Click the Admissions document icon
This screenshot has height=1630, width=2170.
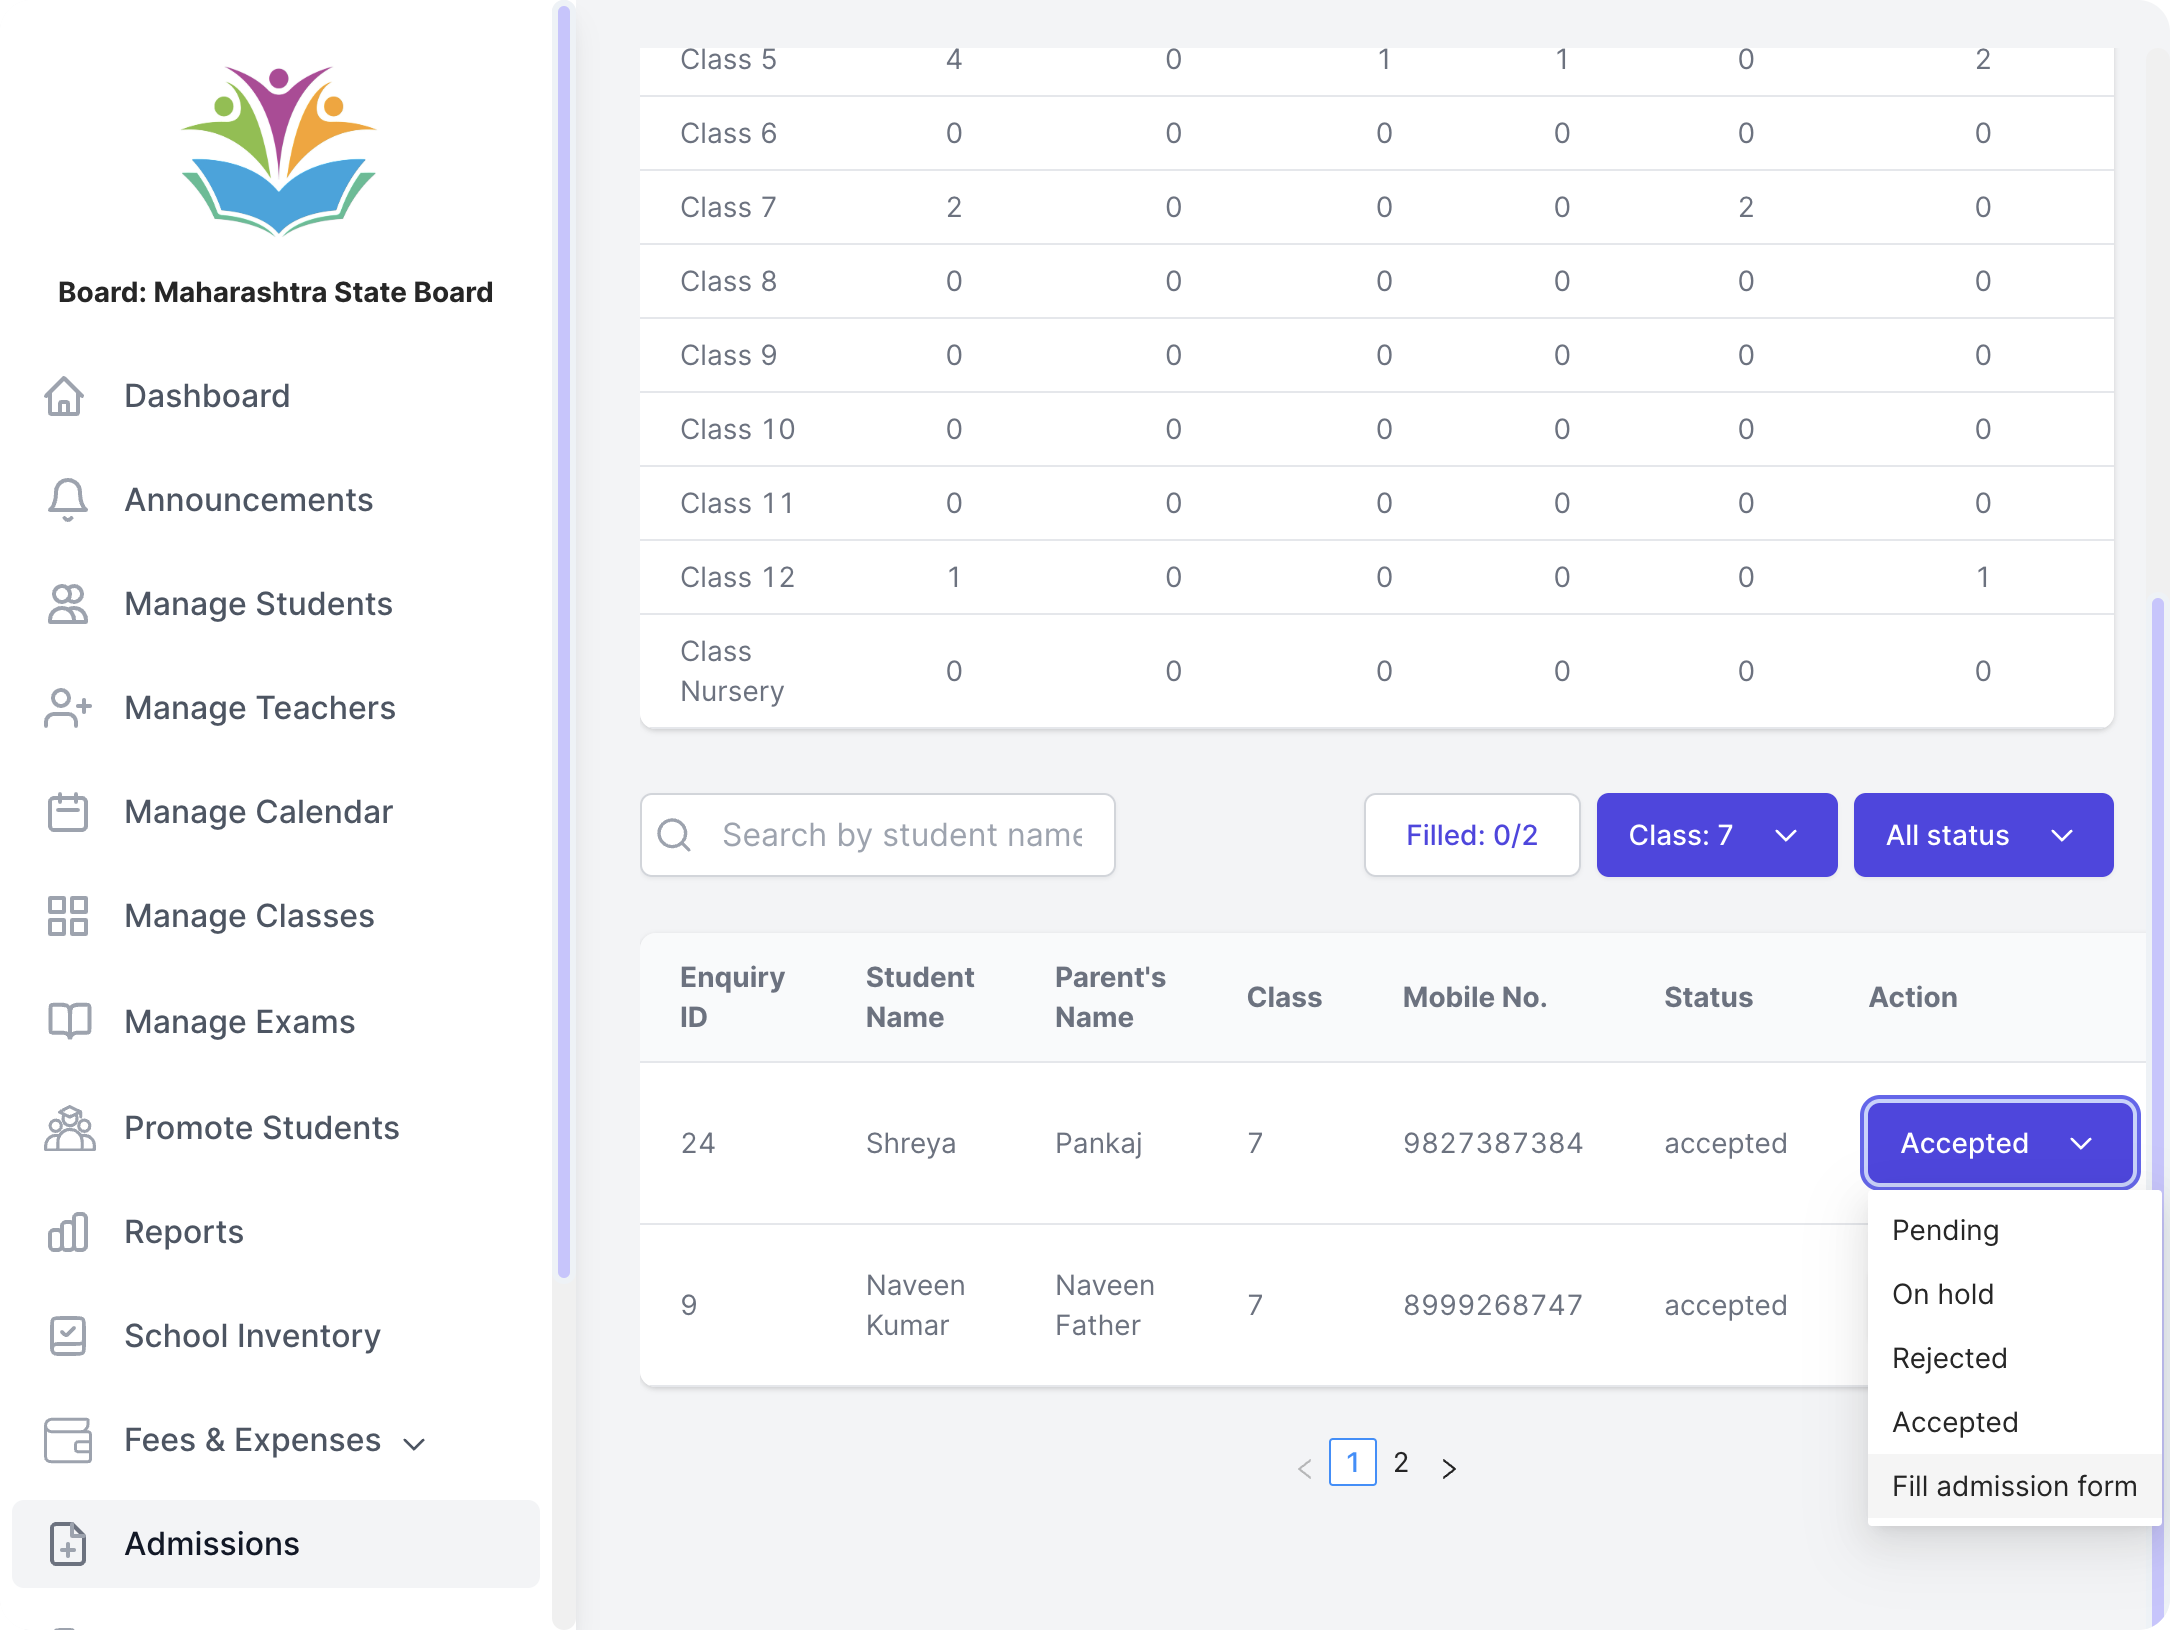pyautogui.click(x=67, y=1544)
